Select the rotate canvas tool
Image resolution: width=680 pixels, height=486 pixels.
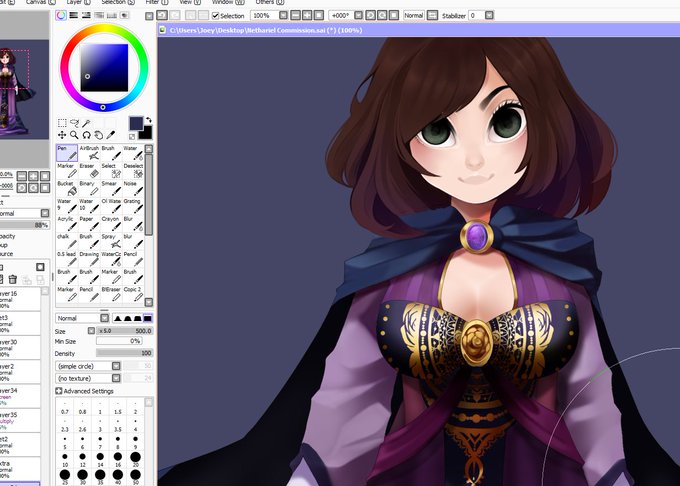point(86,135)
